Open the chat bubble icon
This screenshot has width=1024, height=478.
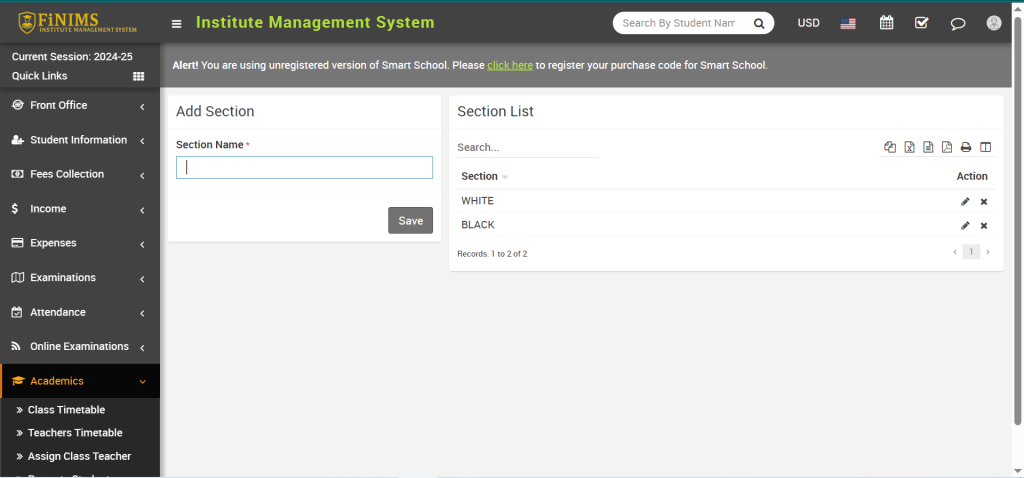(957, 23)
